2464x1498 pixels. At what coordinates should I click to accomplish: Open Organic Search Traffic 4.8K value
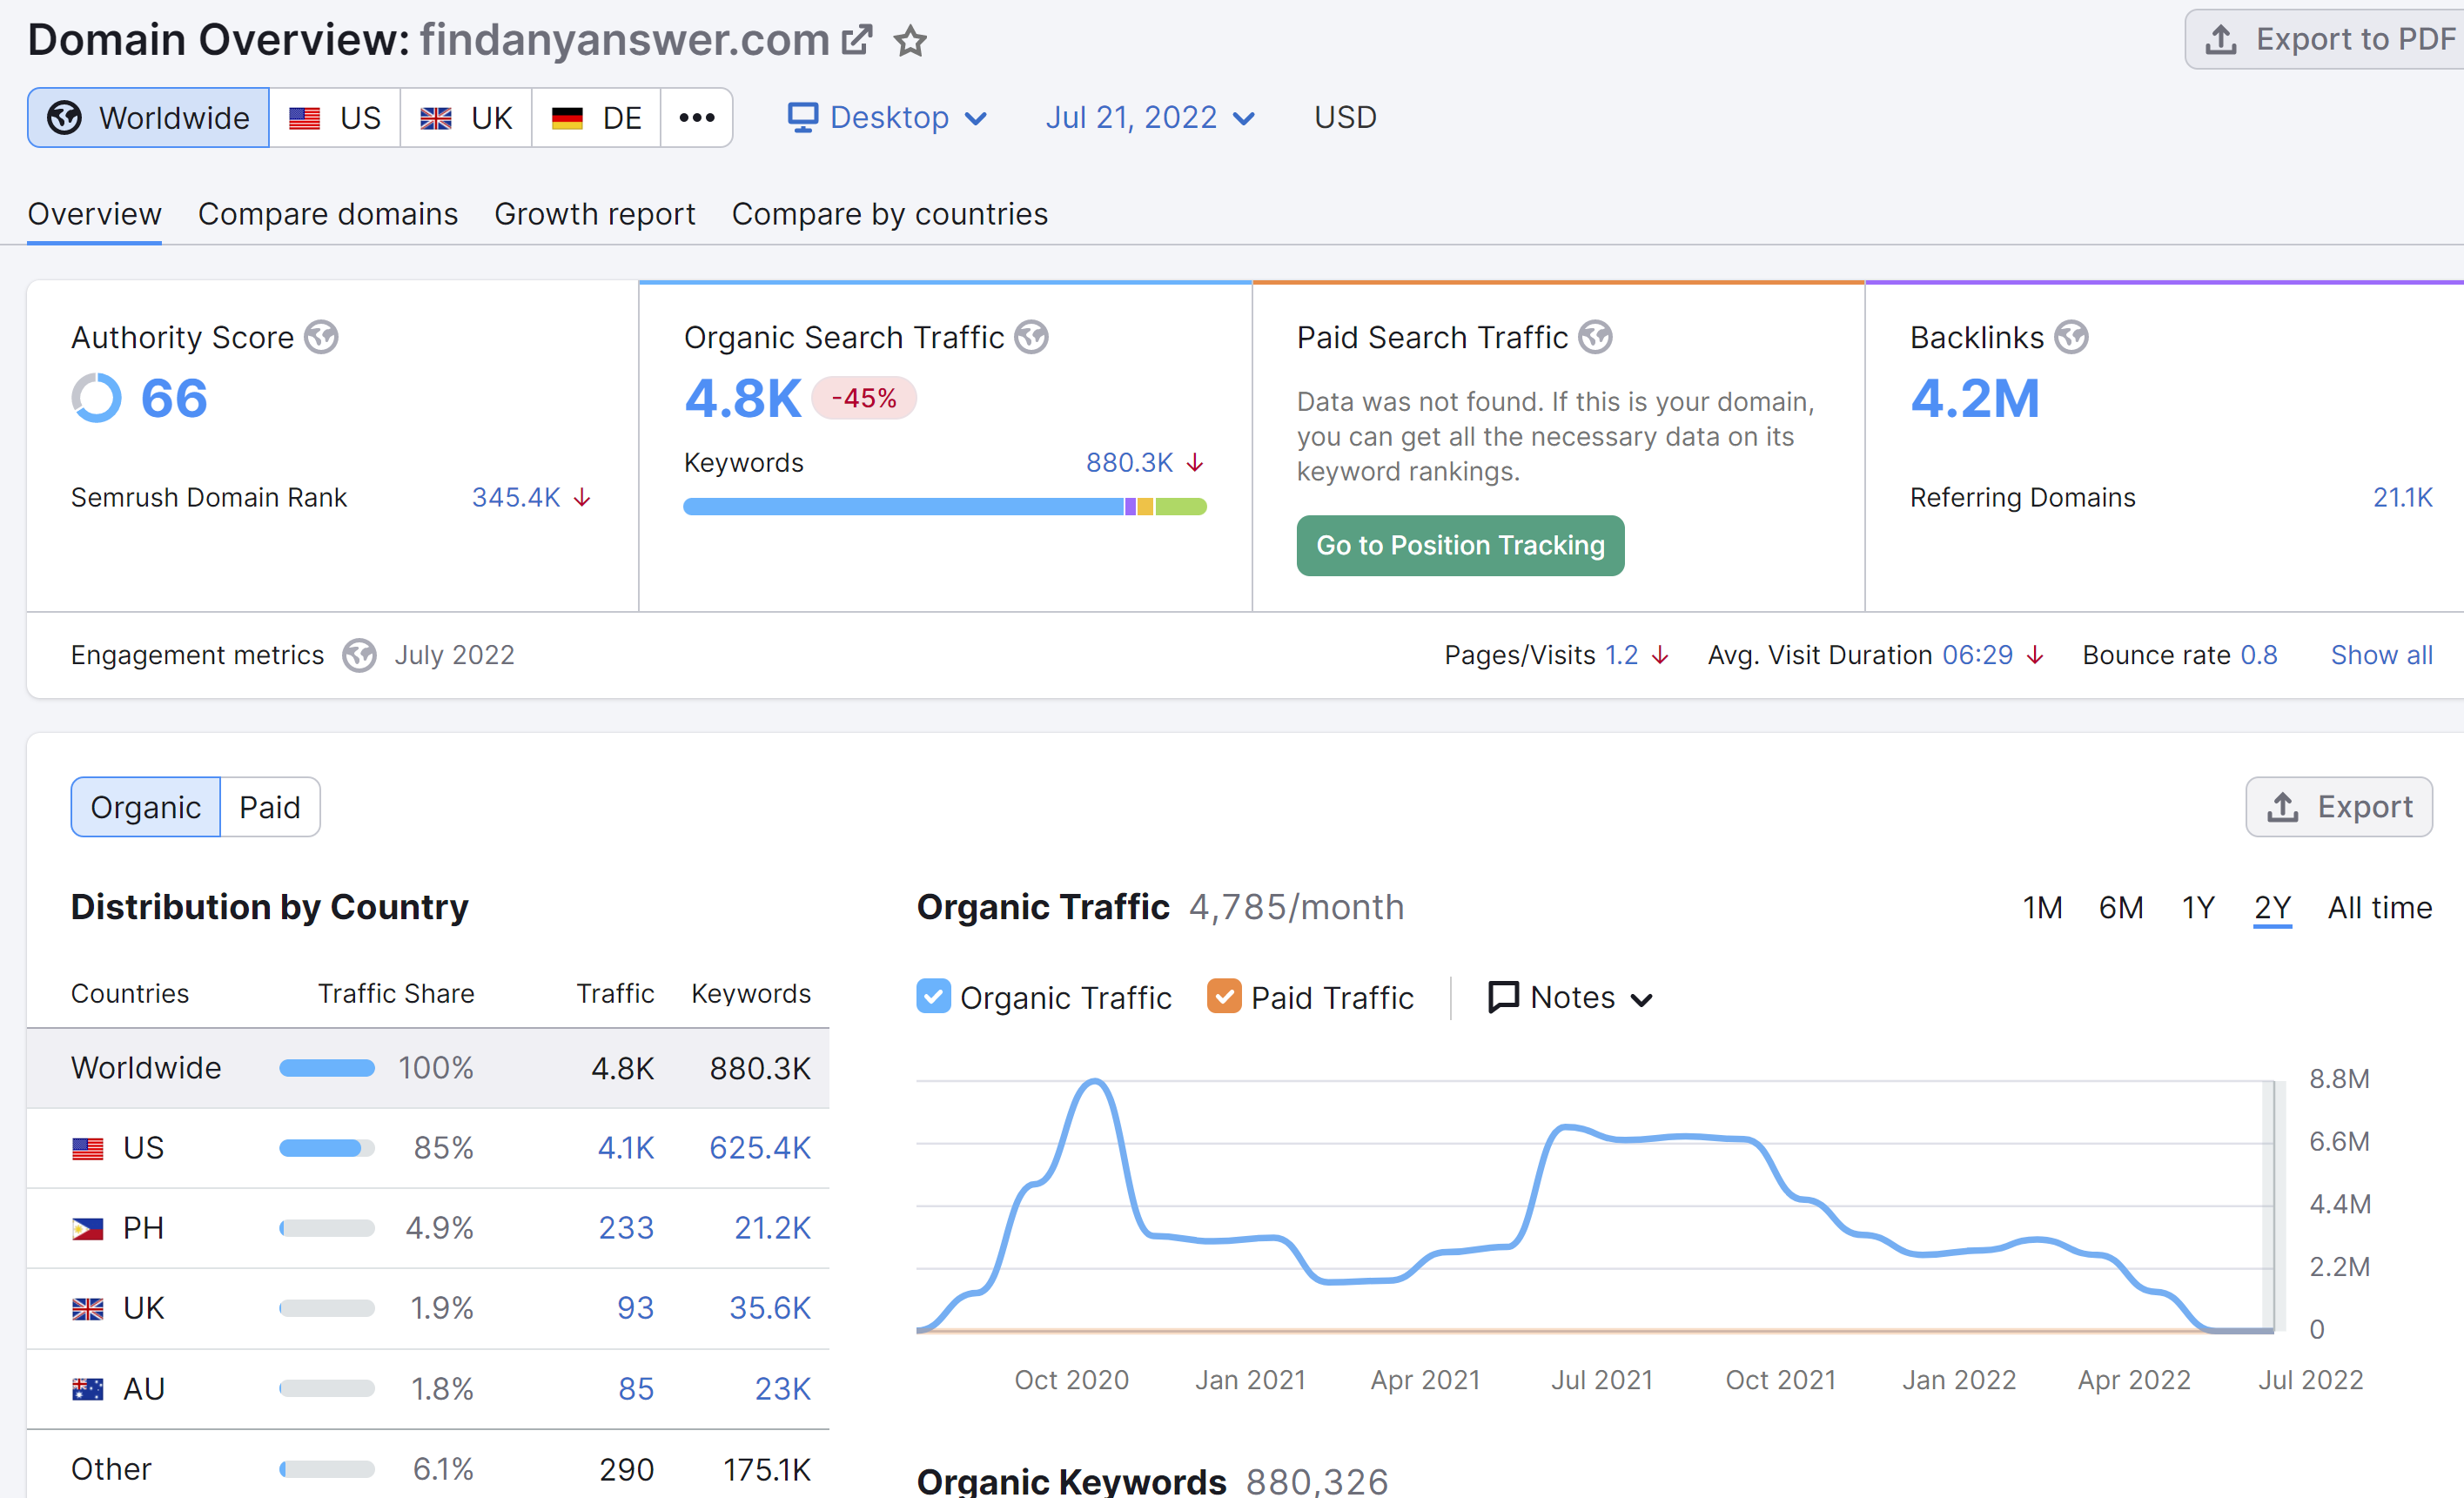point(743,398)
